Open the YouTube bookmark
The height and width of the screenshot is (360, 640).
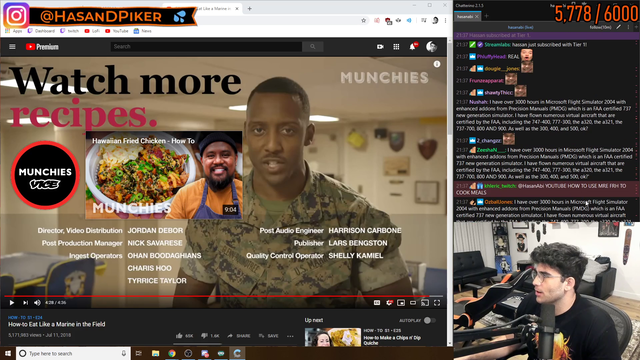coord(117,31)
